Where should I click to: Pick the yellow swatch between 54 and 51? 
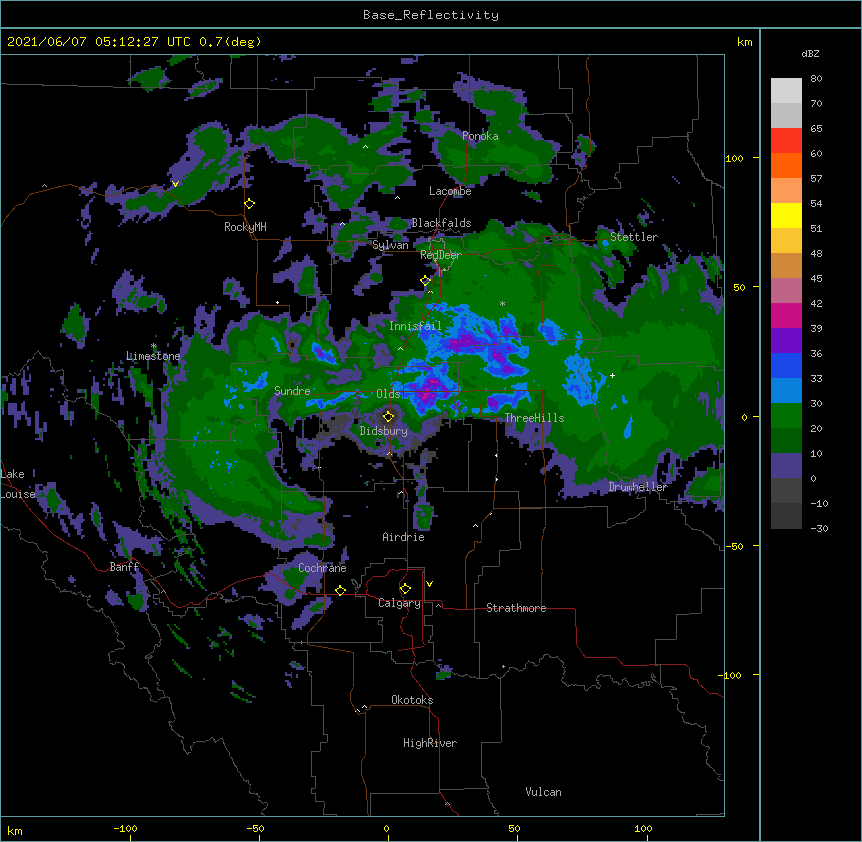click(786, 215)
